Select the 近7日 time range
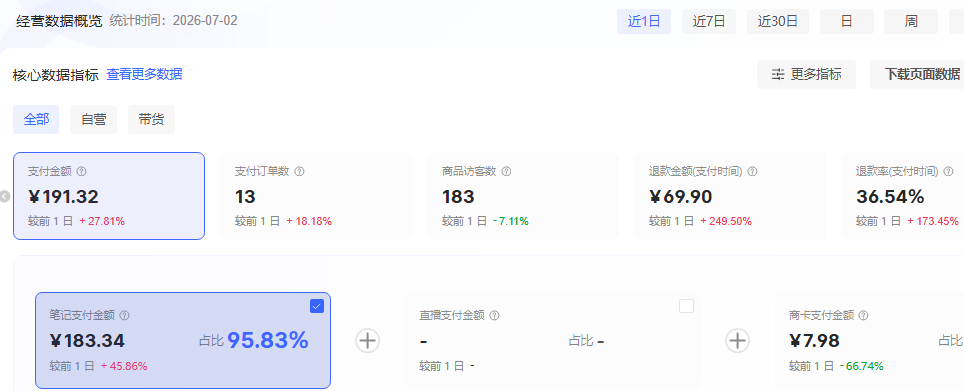This screenshot has width=964, height=391. point(709,22)
